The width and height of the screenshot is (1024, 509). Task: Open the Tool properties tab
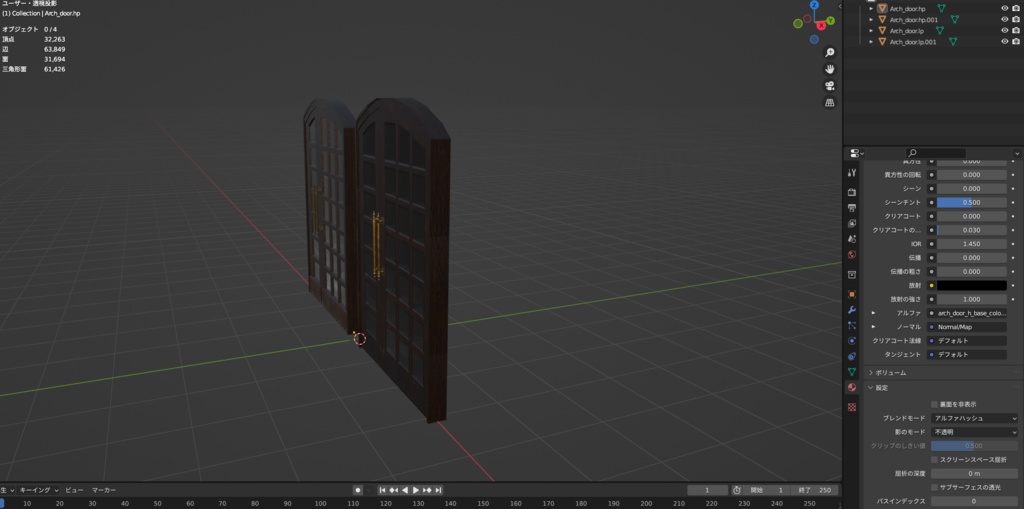(x=852, y=173)
